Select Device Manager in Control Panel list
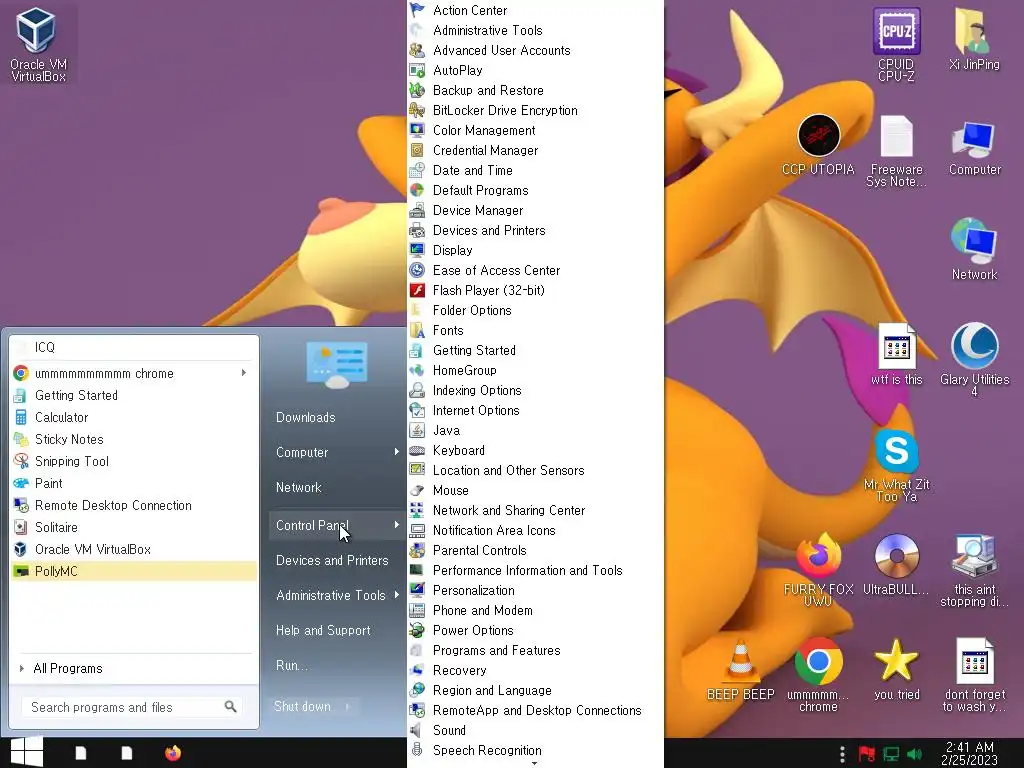Viewport: 1024px width, 768px height. point(477,210)
